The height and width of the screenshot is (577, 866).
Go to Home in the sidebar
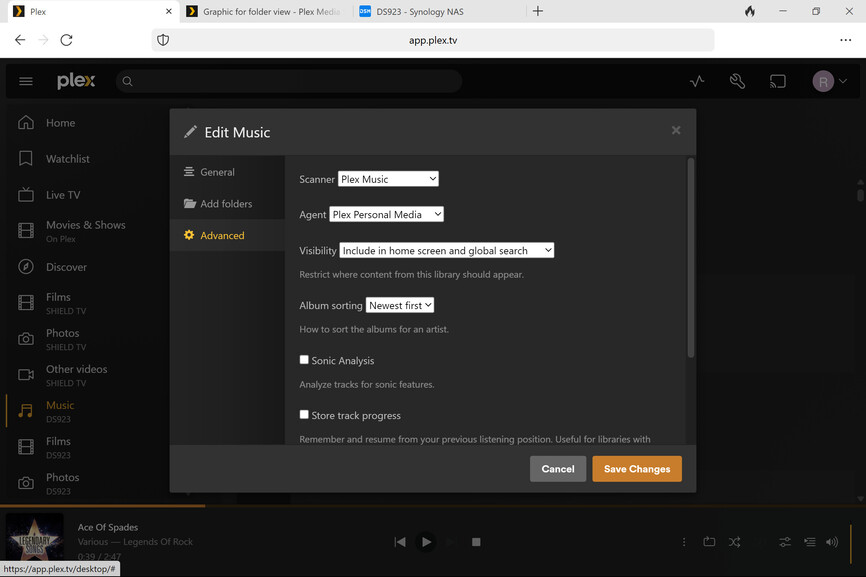(x=60, y=123)
